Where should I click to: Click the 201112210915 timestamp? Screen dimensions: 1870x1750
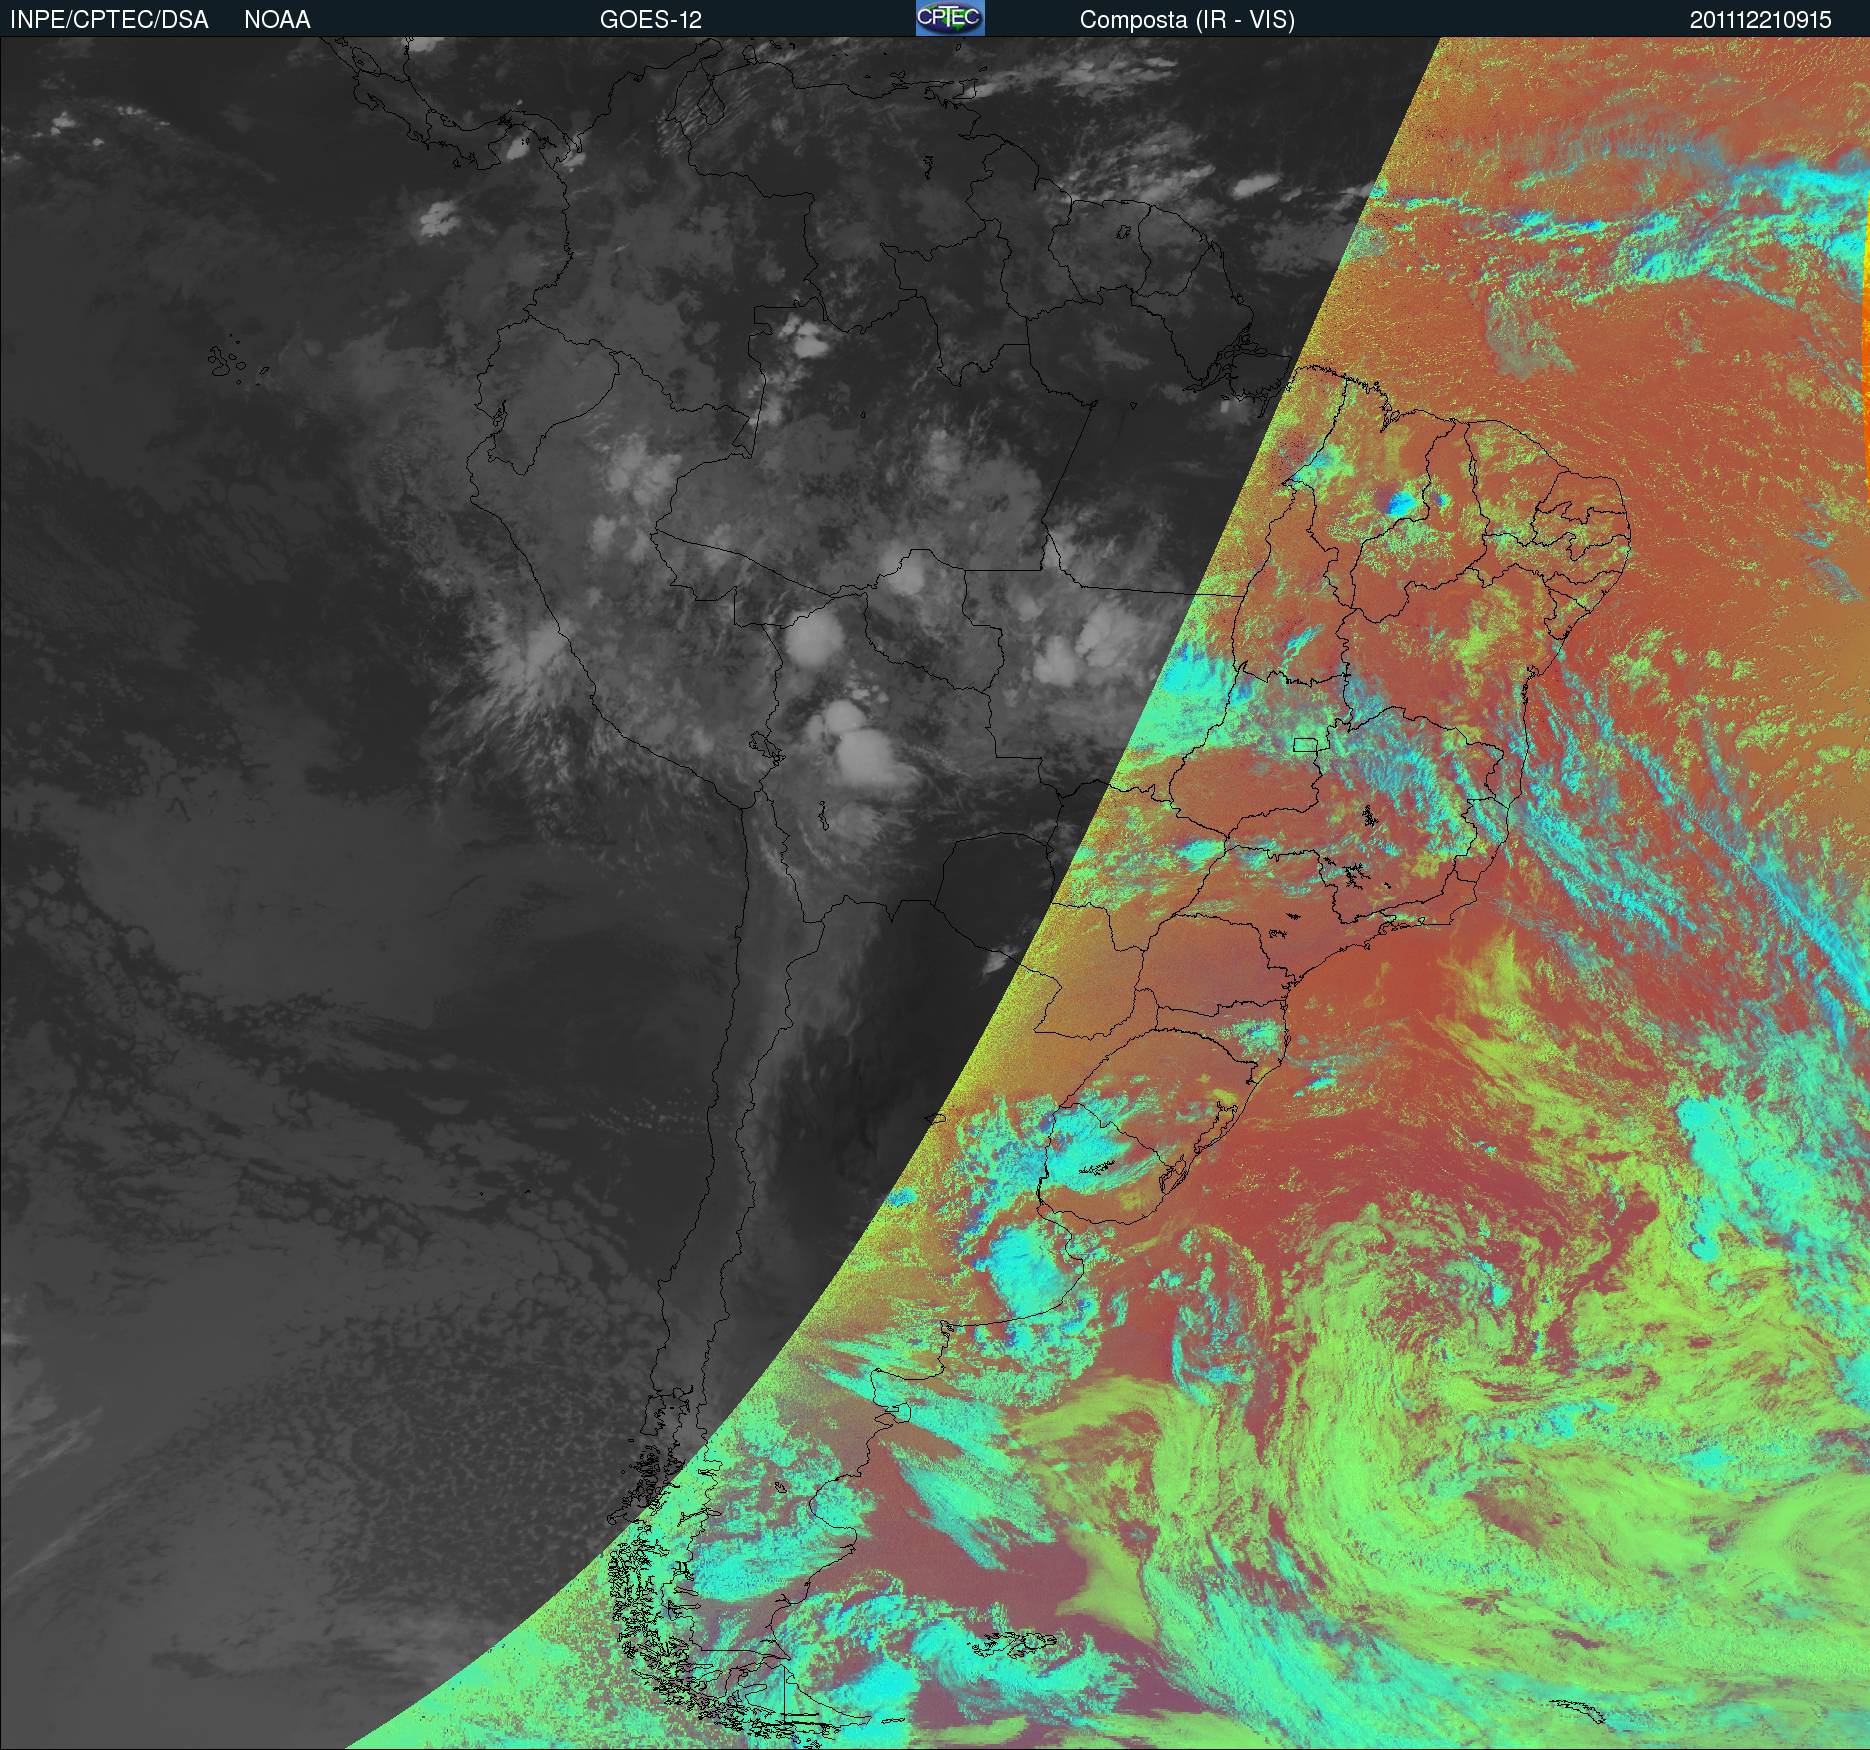(1761, 20)
